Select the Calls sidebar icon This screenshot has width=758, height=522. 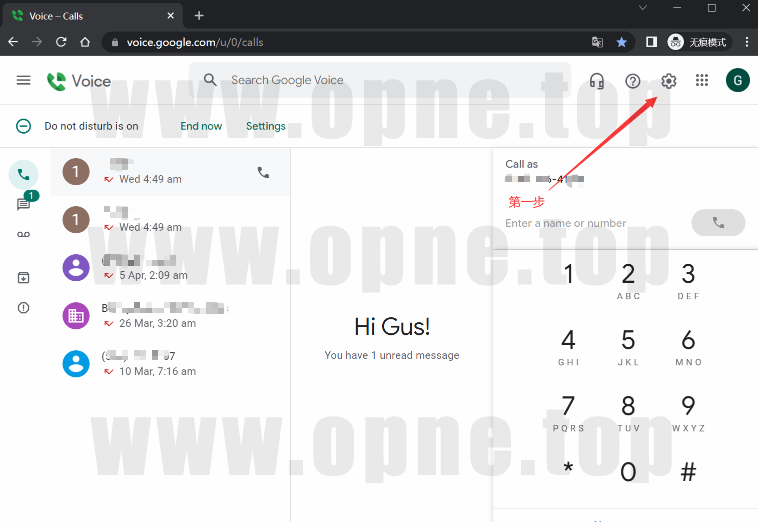click(23, 174)
